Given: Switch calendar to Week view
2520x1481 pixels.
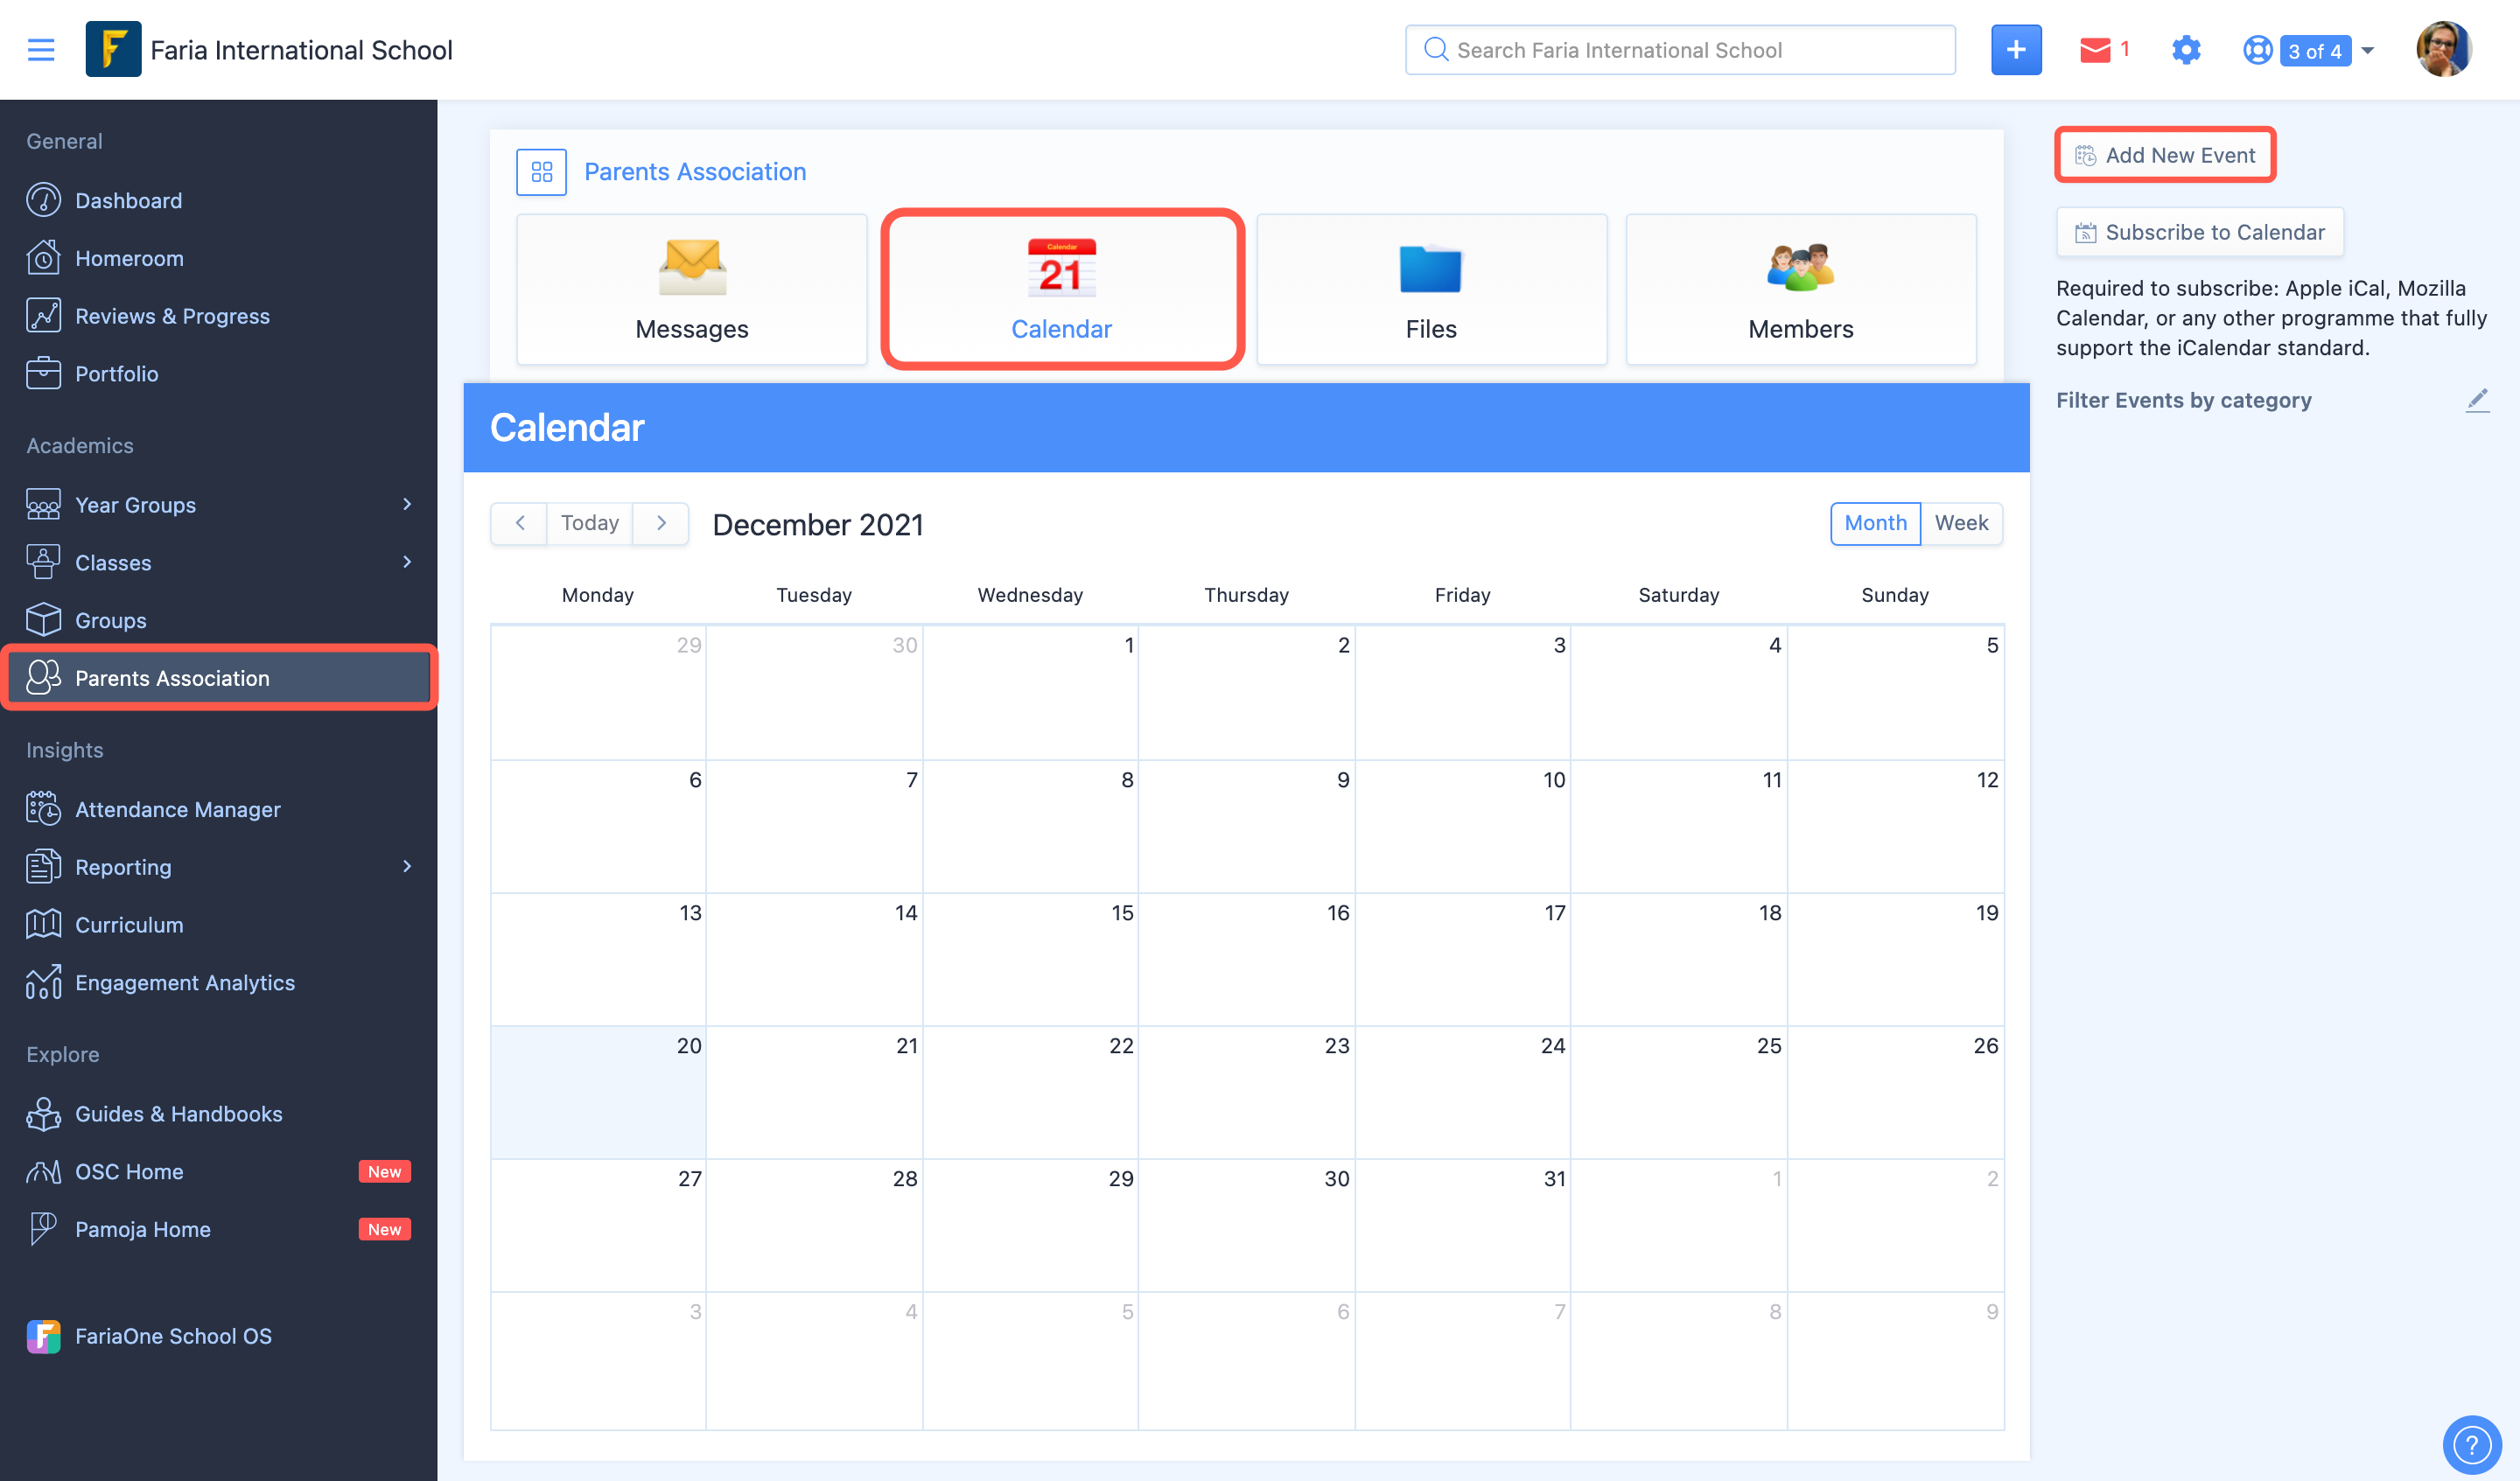Looking at the screenshot, I should tap(1960, 523).
